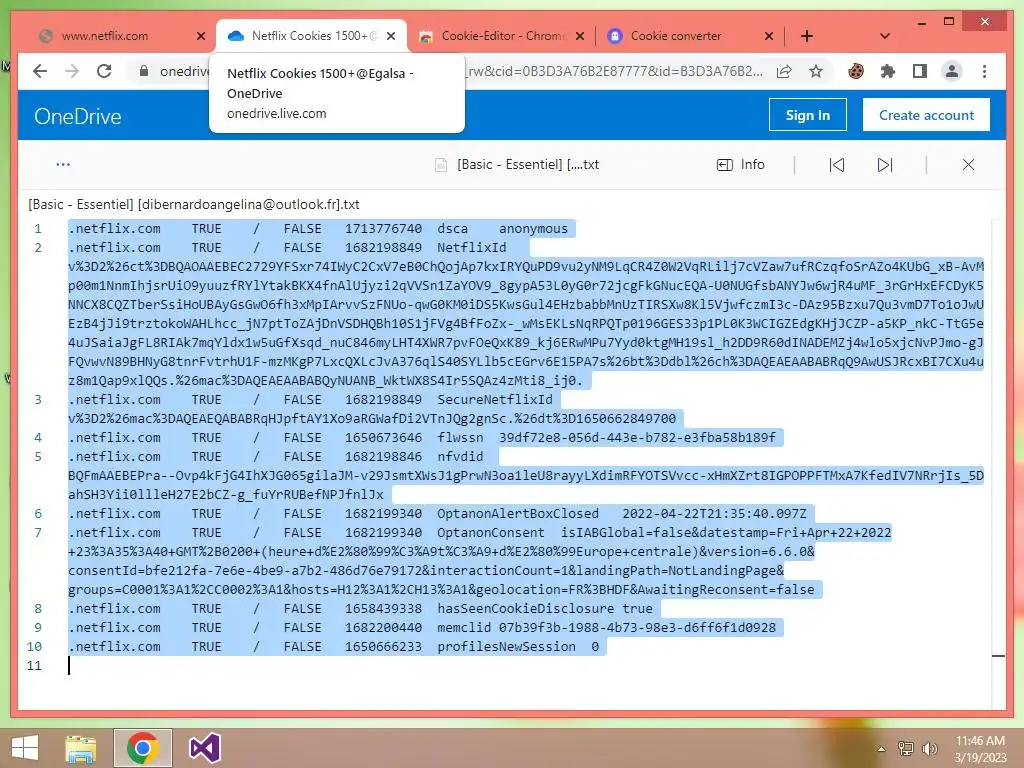
Task: Open the Windows Start button
Action: pyautogui.click(x=25, y=748)
